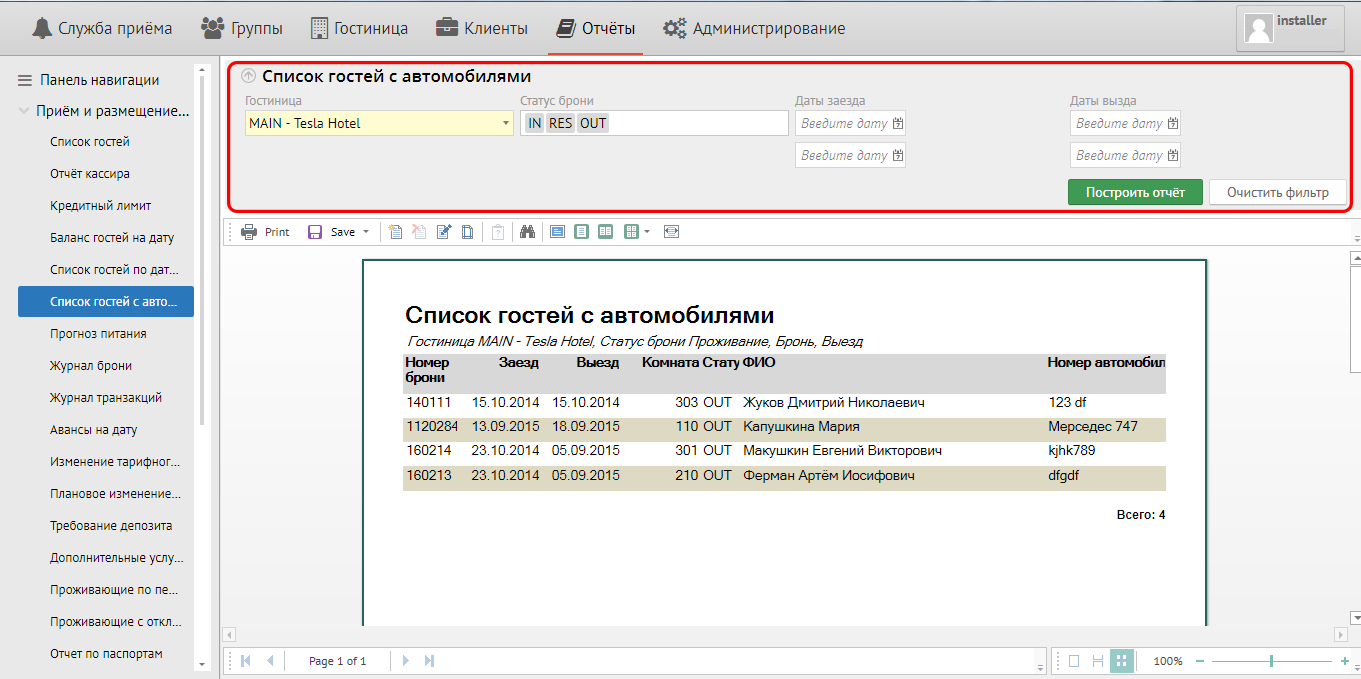Toggle two-page continuous view icon
This screenshot has height=679, width=1361.
1097,661
